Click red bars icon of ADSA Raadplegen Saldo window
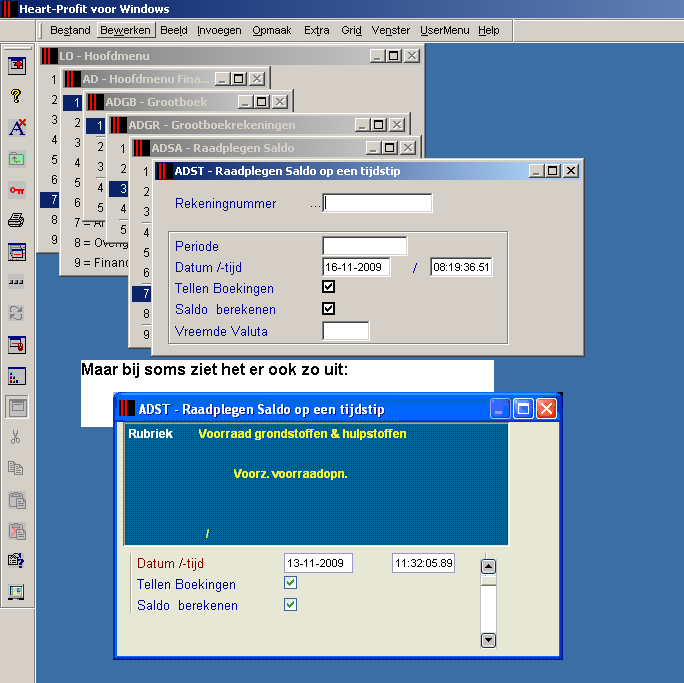Screen dimensions: 684x683 (x=141, y=148)
